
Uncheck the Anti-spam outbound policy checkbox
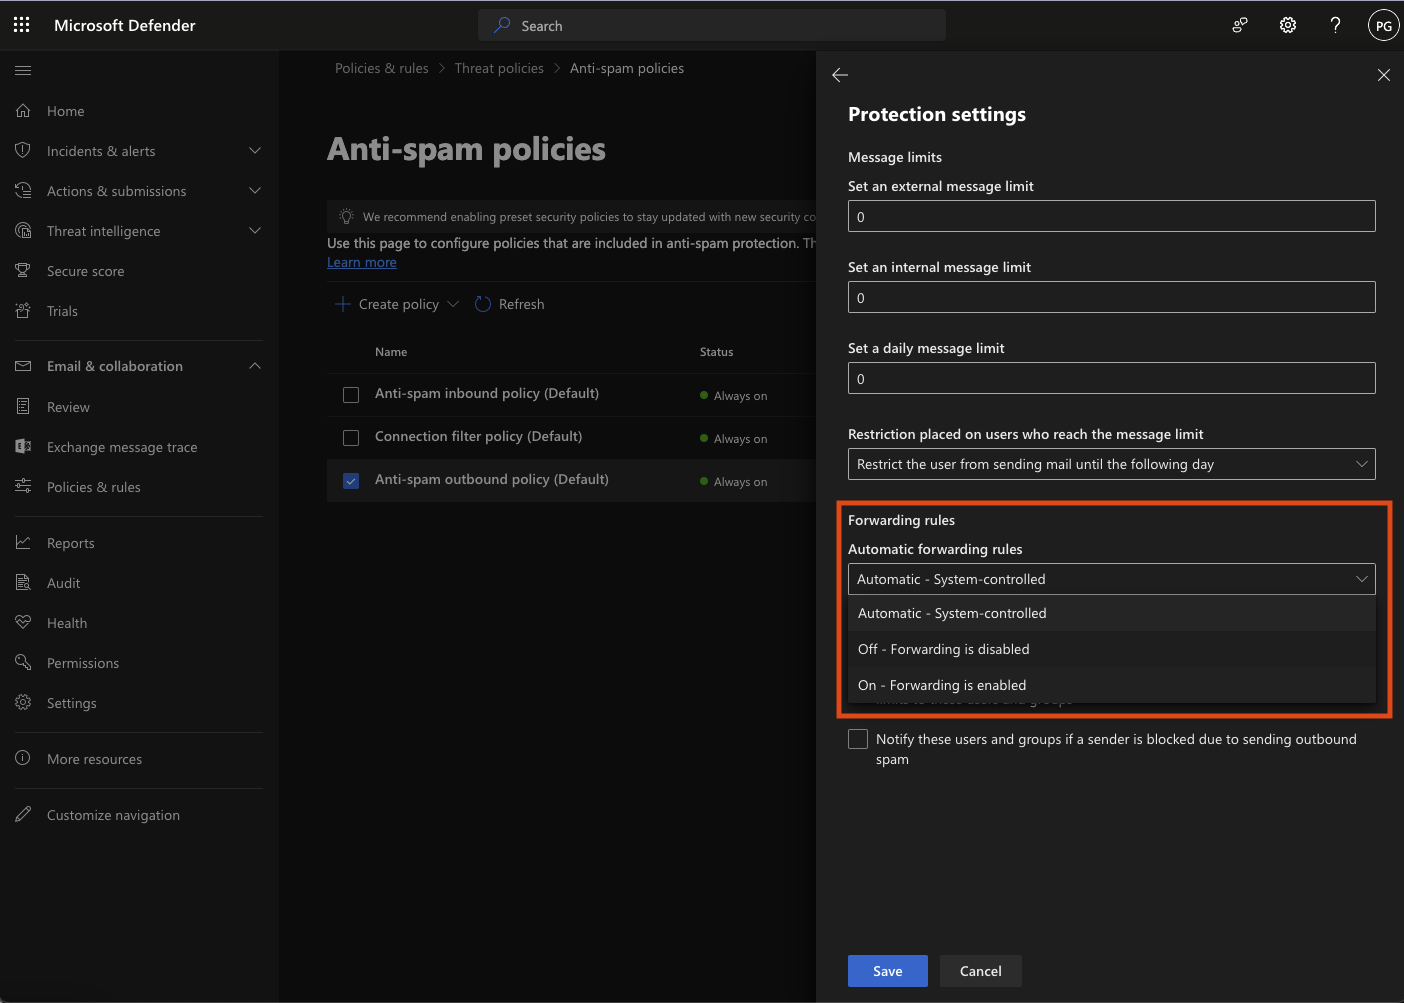coord(351,481)
